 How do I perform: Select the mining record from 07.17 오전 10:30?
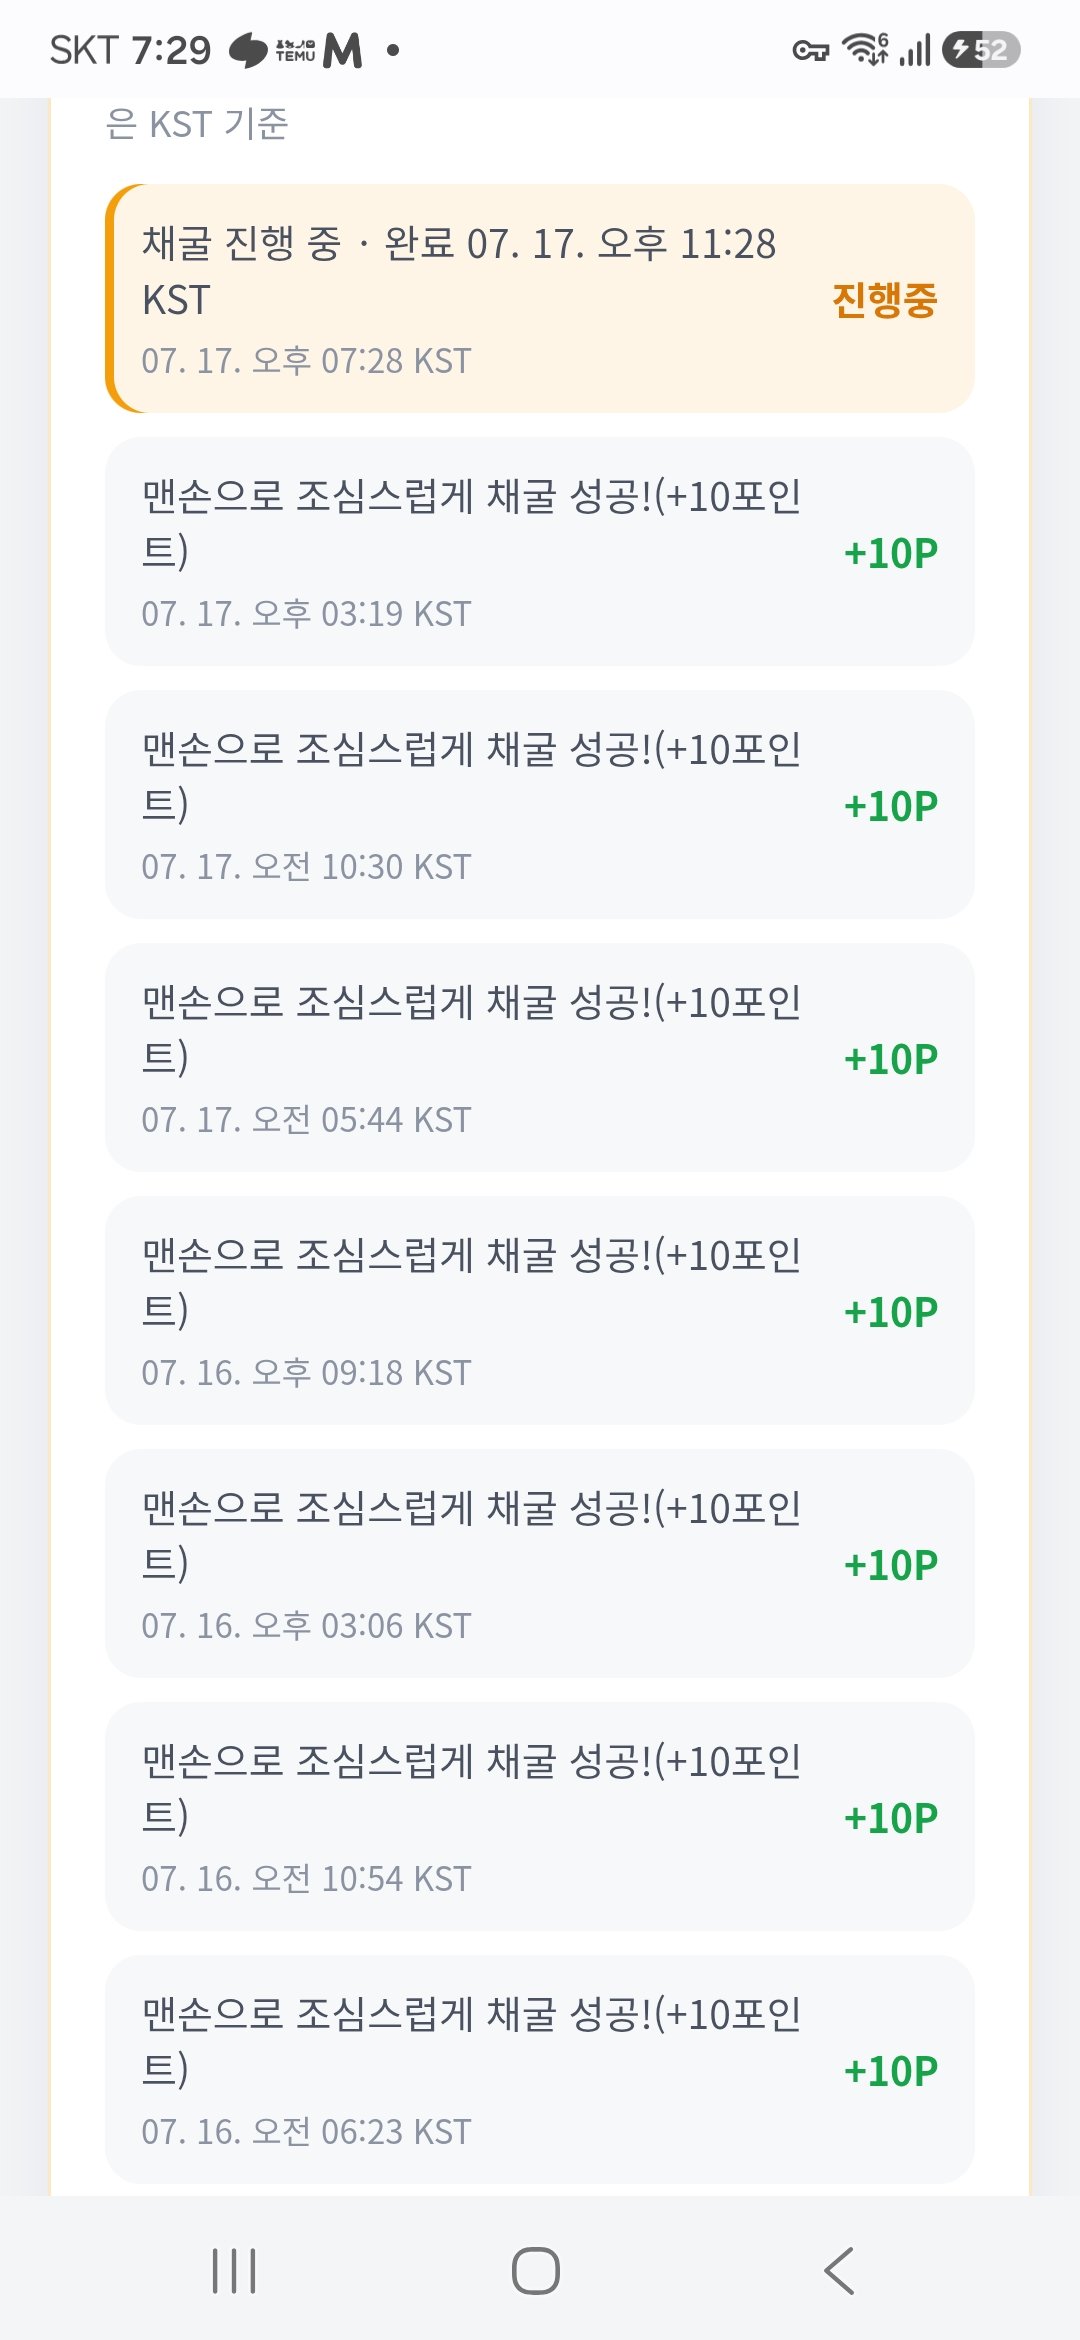pos(540,804)
